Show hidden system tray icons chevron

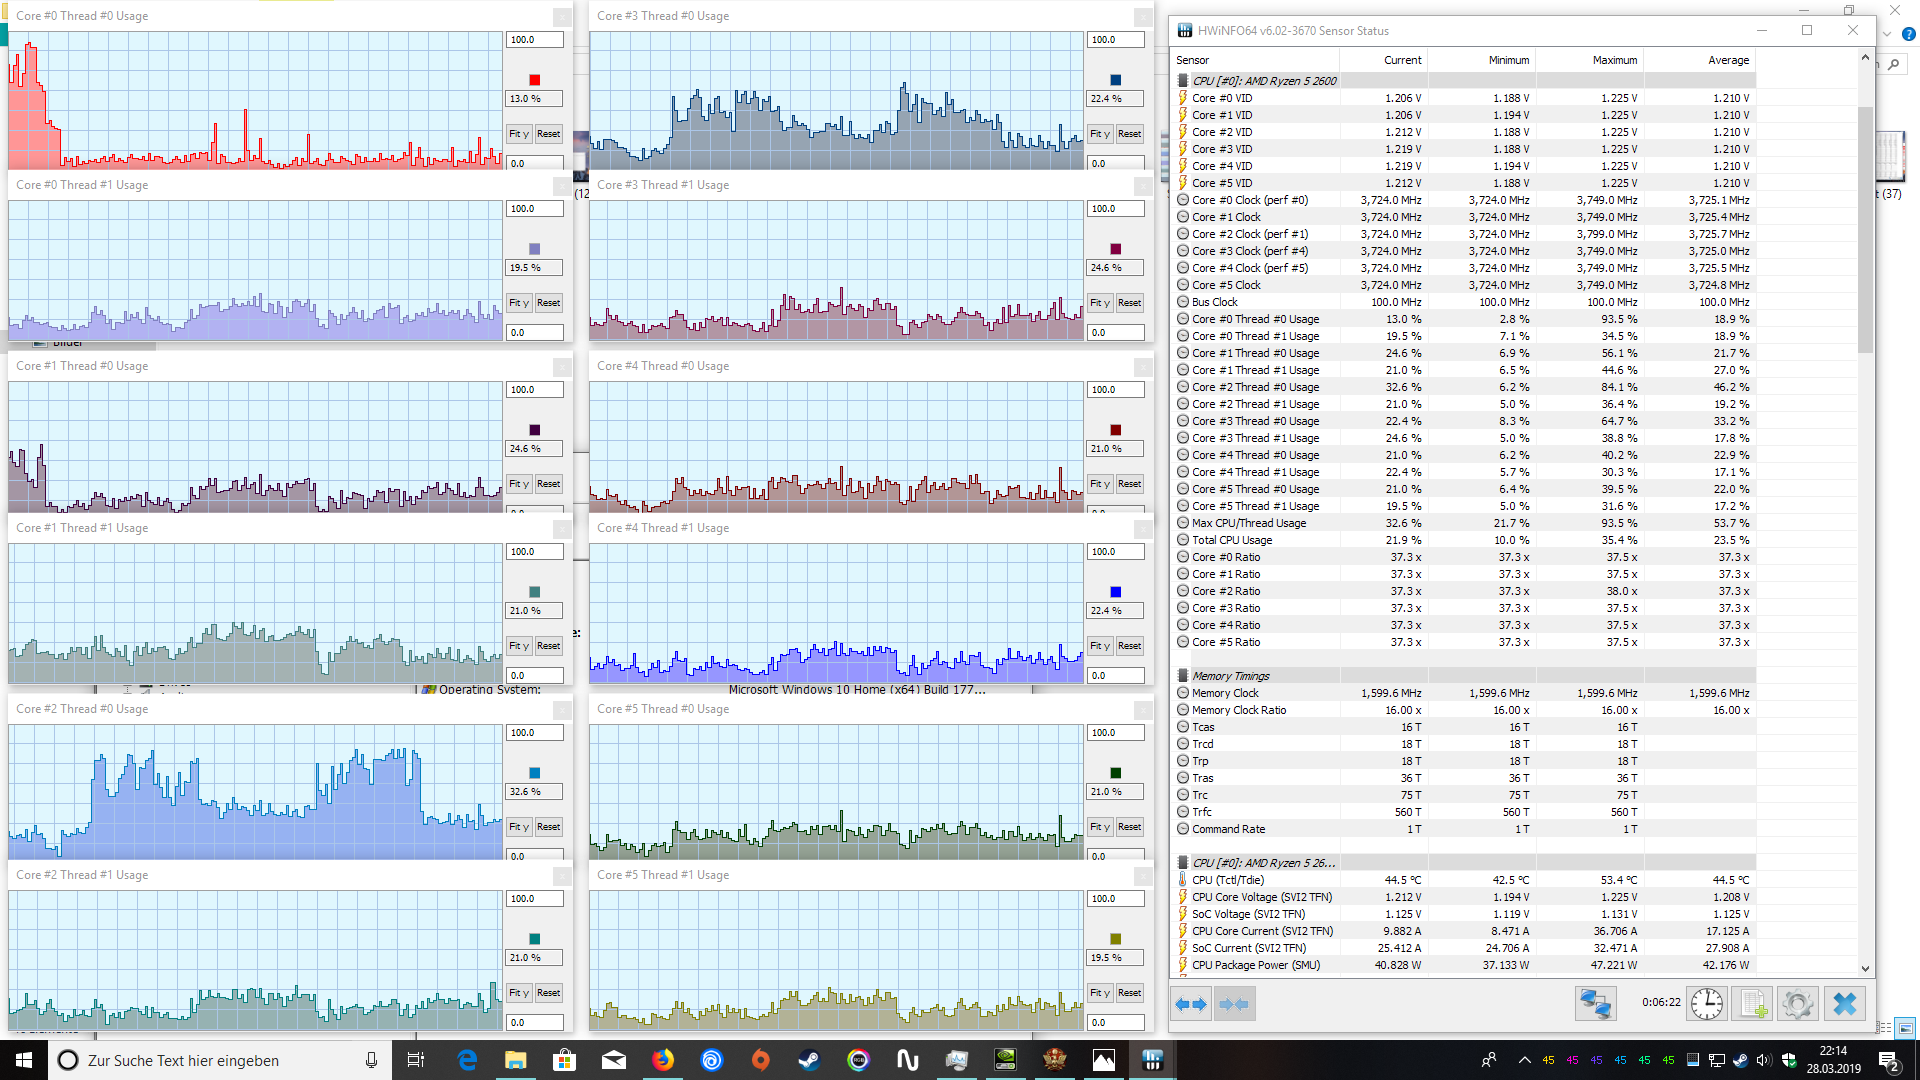(x=1524, y=1060)
